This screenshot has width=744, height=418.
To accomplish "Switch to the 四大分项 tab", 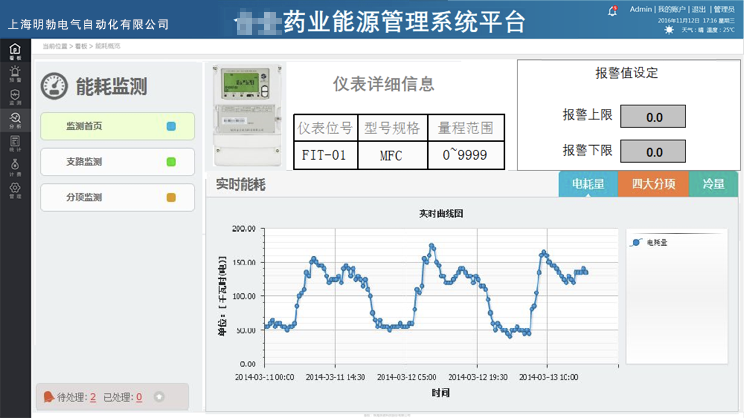I will (x=653, y=184).
